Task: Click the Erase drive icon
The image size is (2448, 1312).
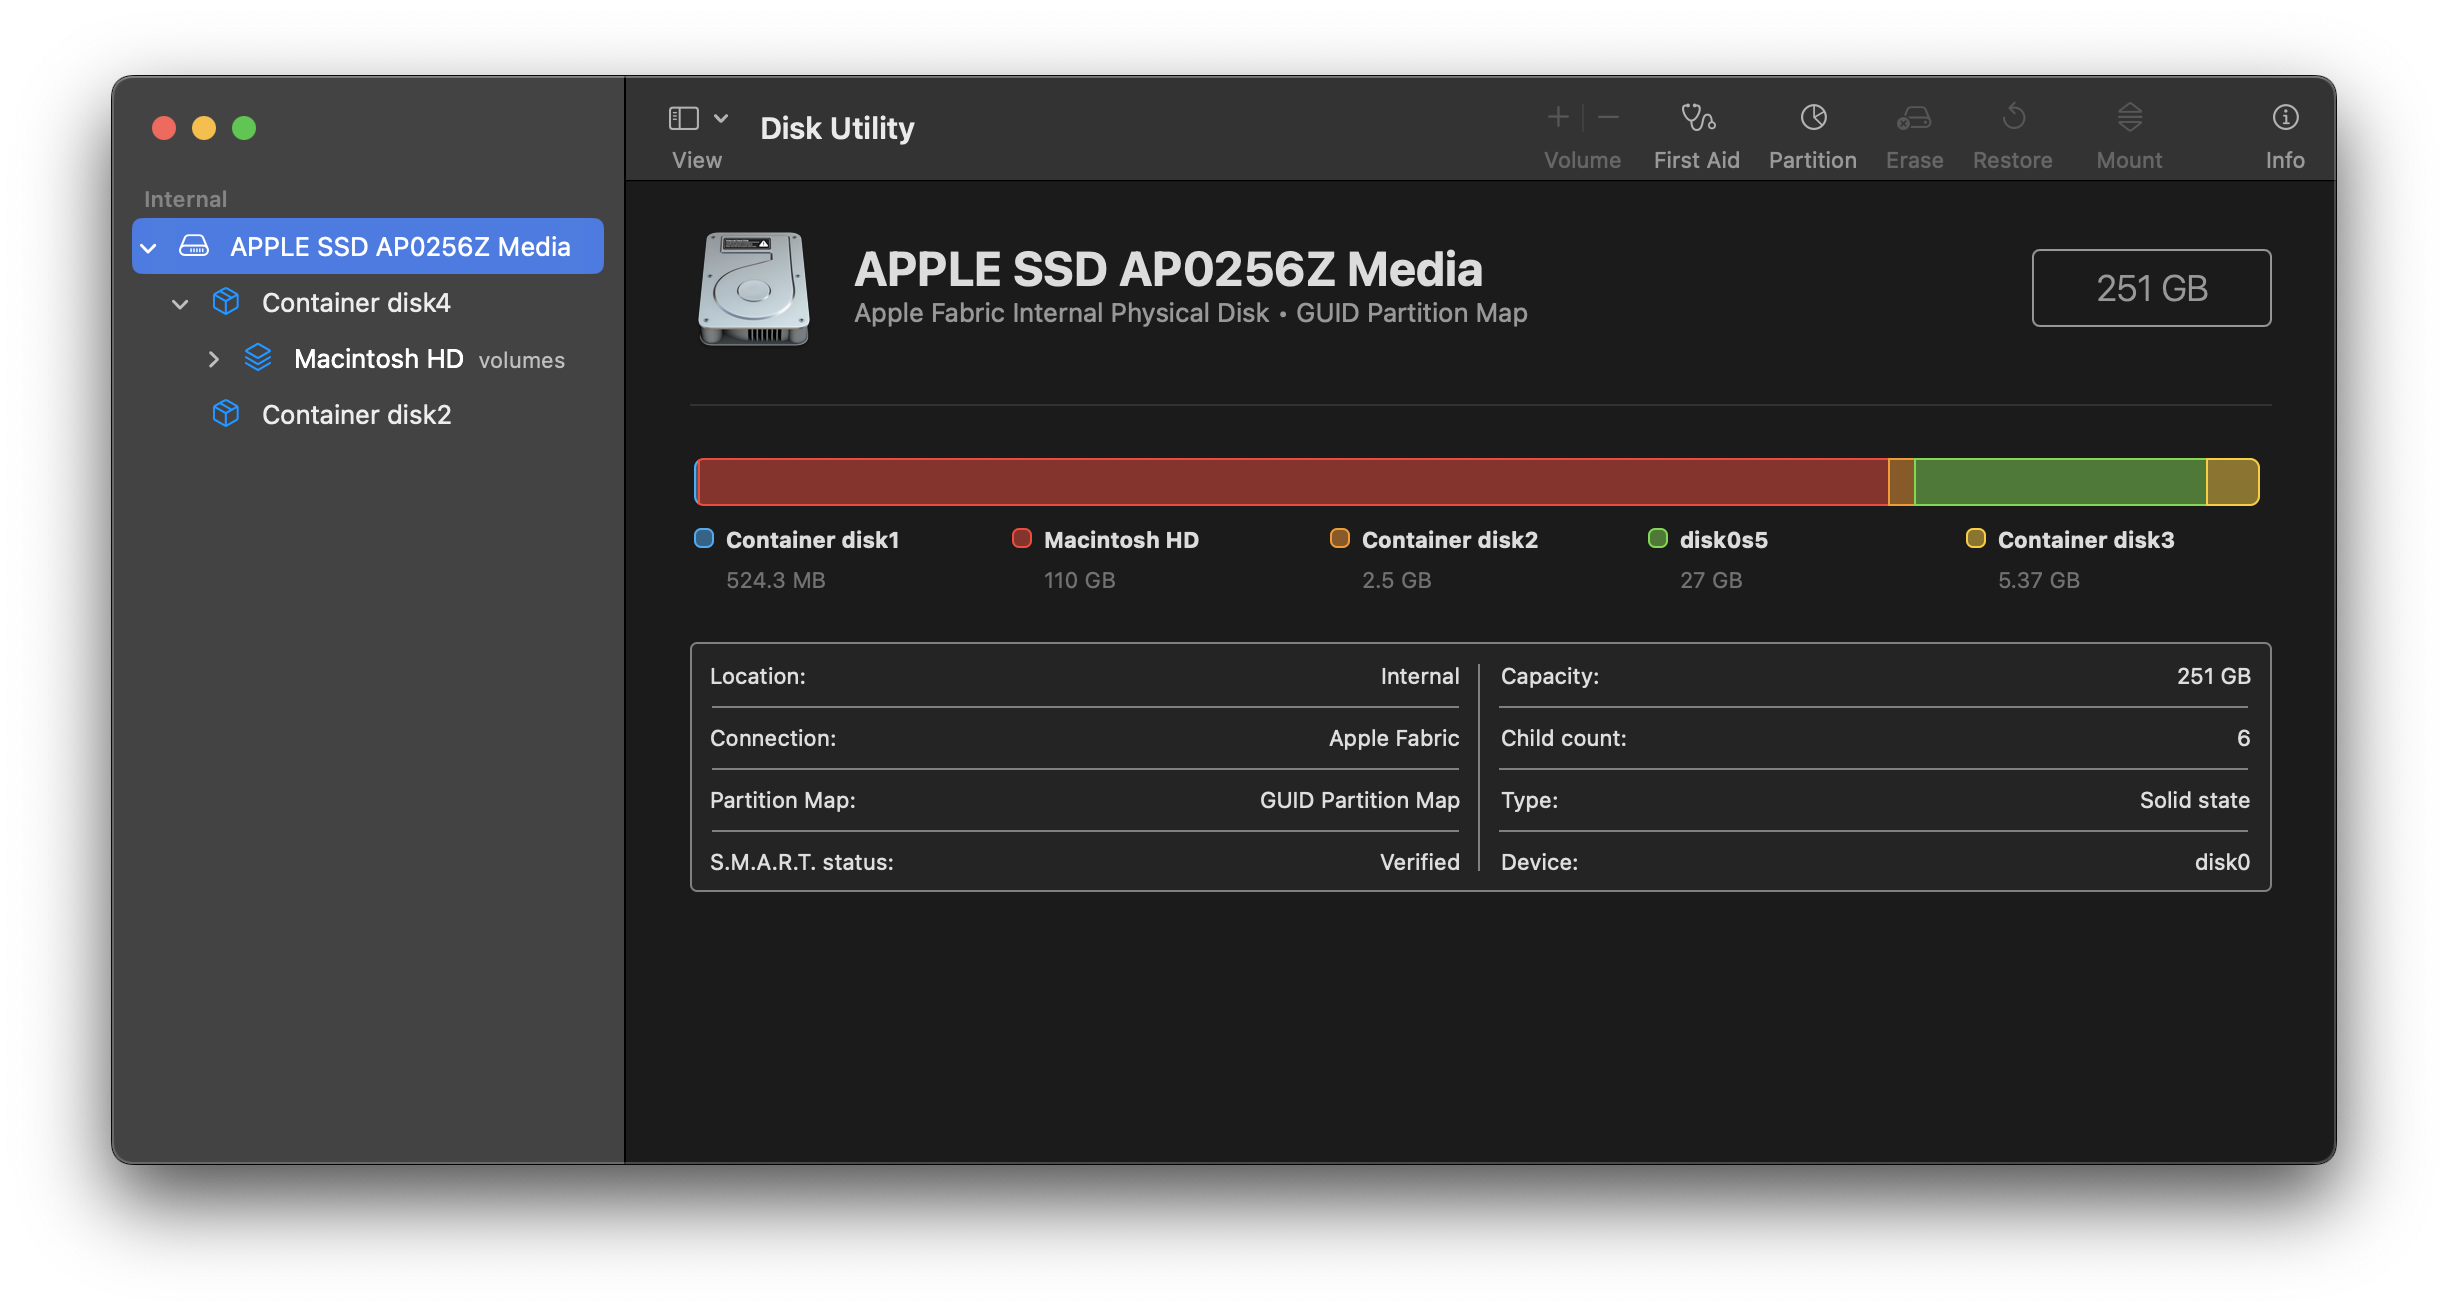Action: click(1913, 118)
